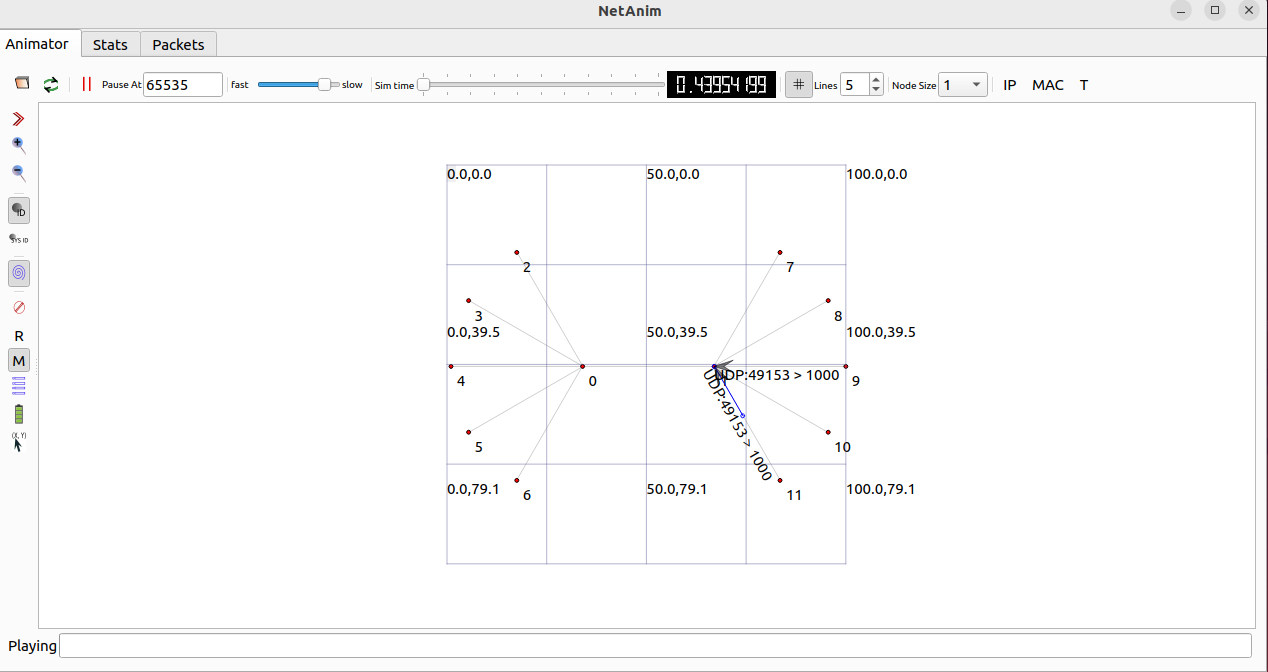
Task: Select node 0 in the topology
Action: 582,366
